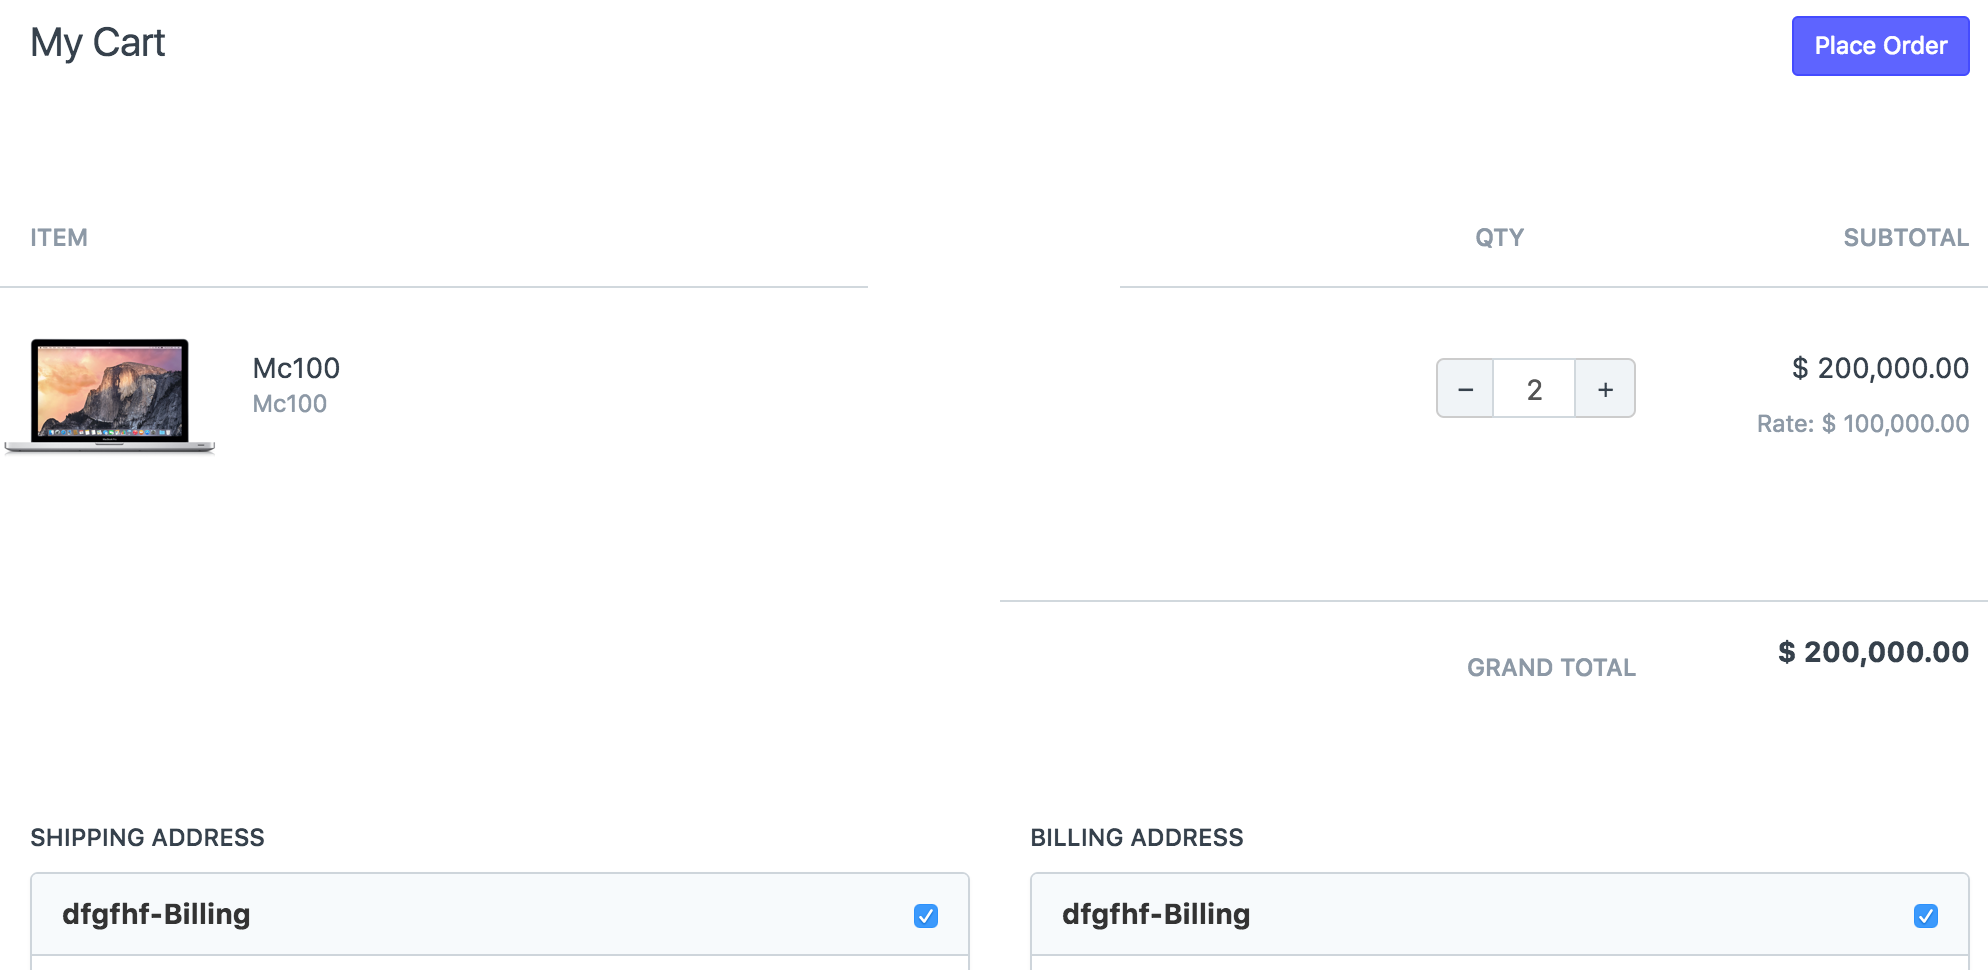Click the GRAND TOTAL label
1988x970 pixels.
coord(1551,668)
